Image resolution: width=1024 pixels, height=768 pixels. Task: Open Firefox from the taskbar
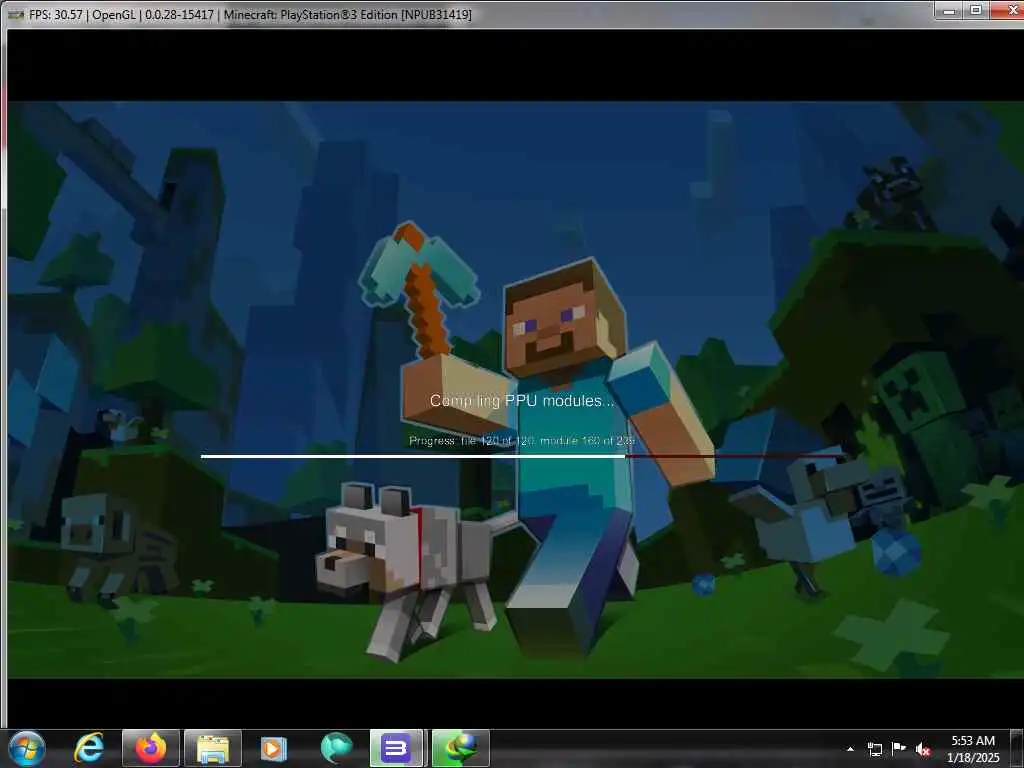(x=151, y=748)
